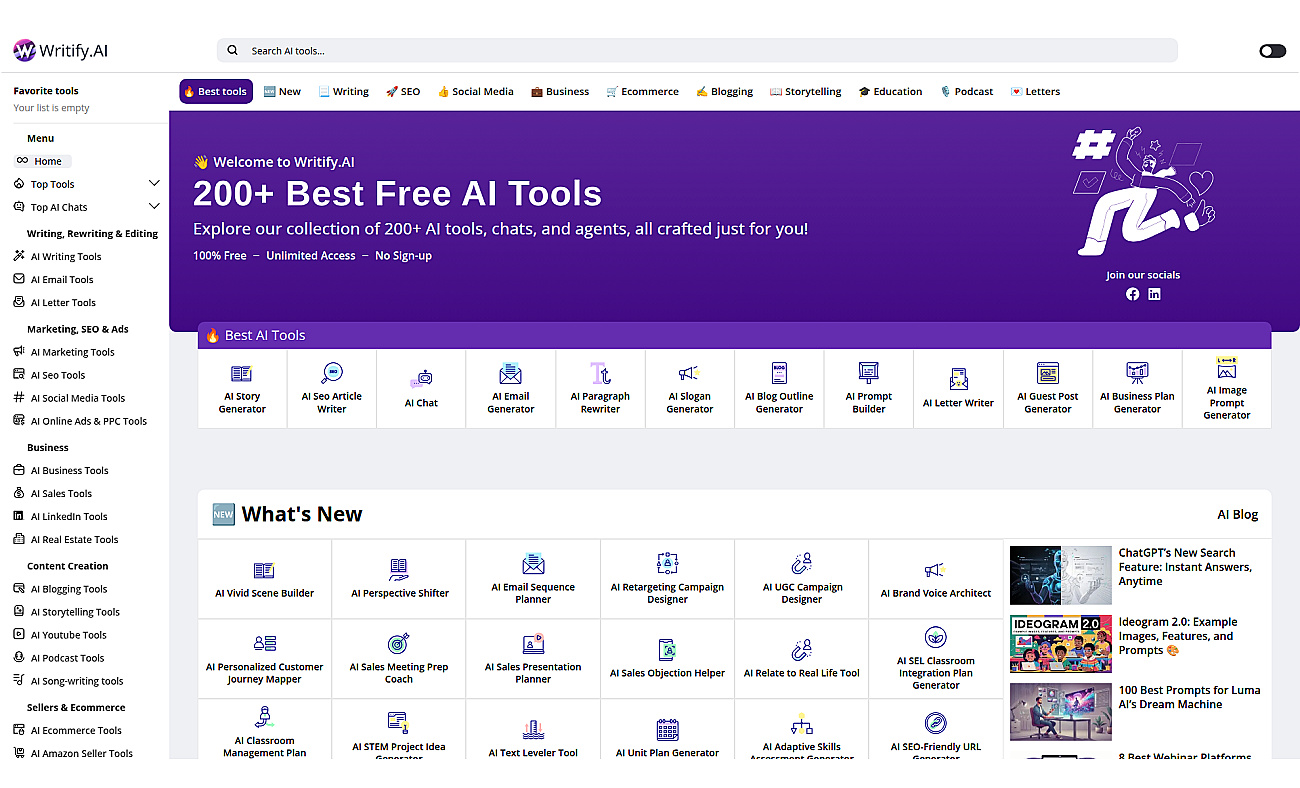Viewport: 1300px width, 788px height.
Task: Open AI Seo Tools in sidebar
Action: point(50,375)
